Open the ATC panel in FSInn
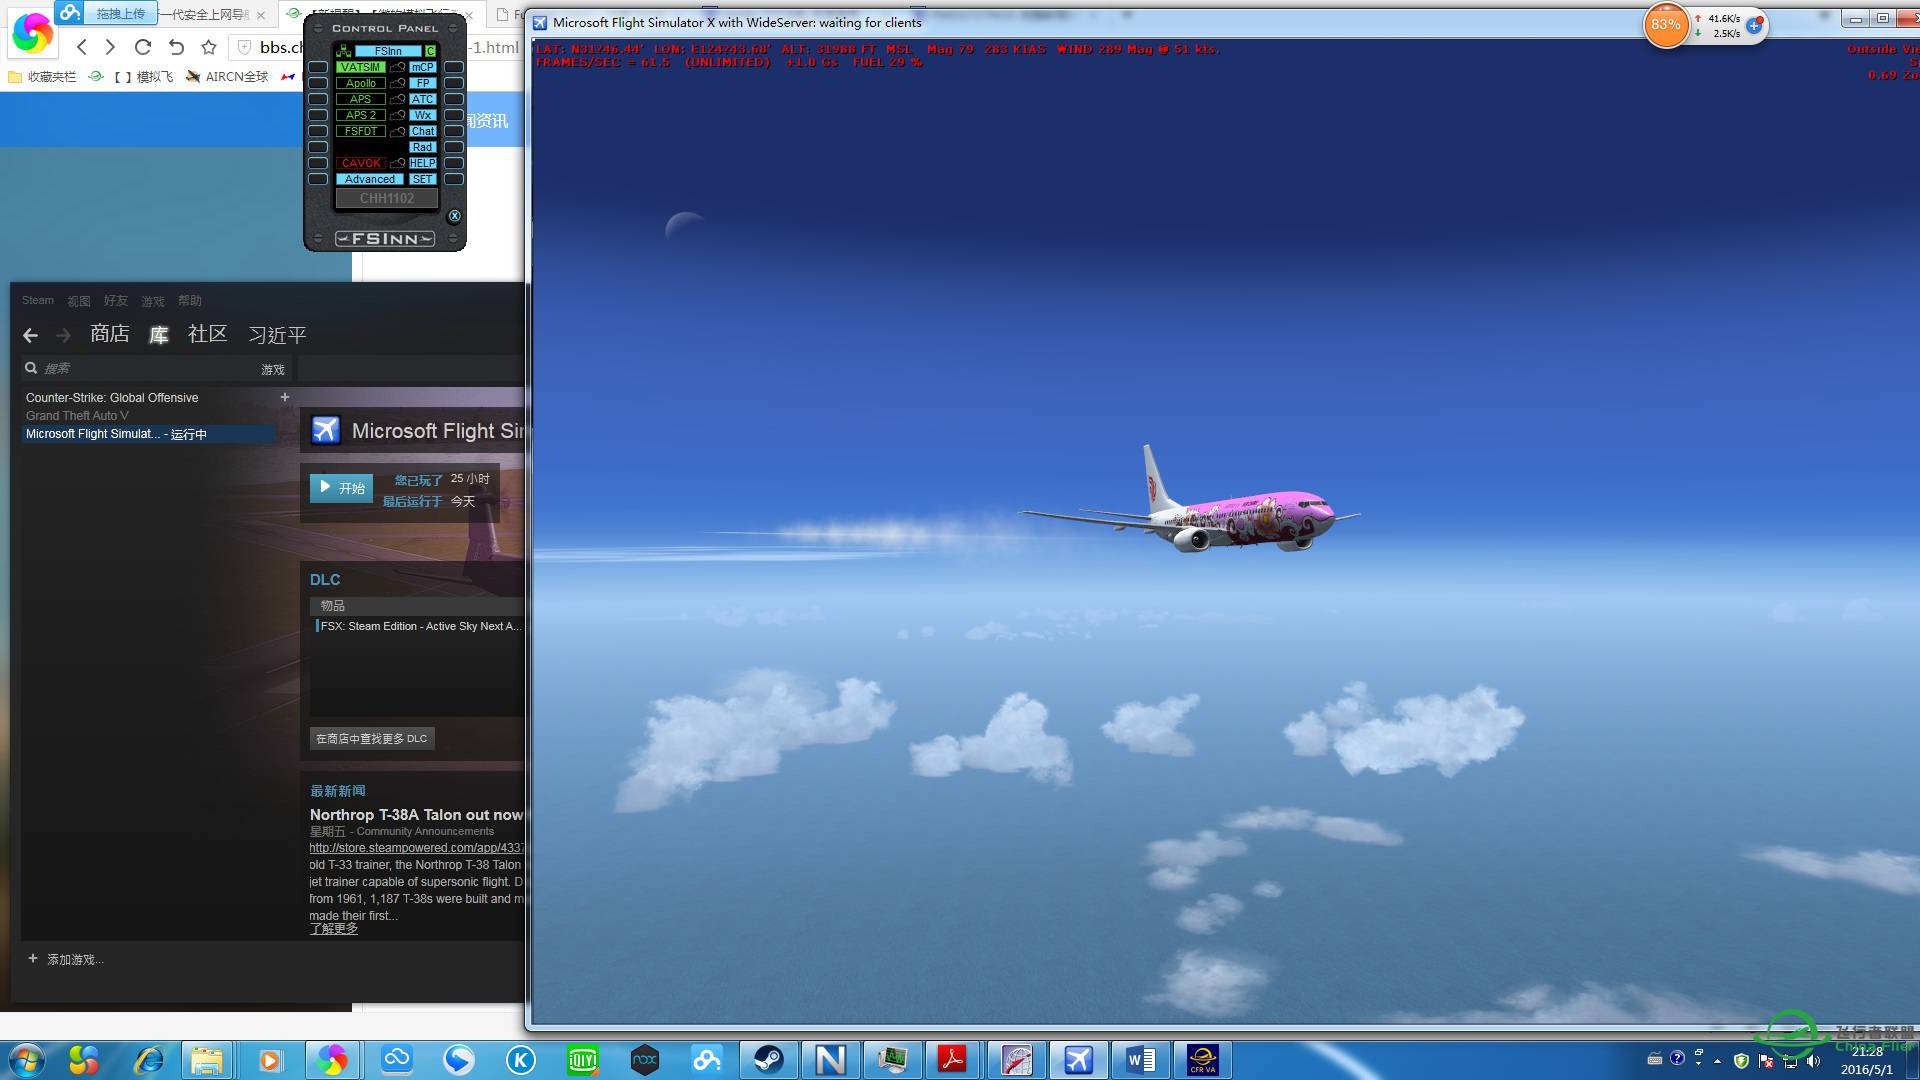The height and width of the screenshot is (1080, 1920). pyautogui.click(x=423, y=99)
